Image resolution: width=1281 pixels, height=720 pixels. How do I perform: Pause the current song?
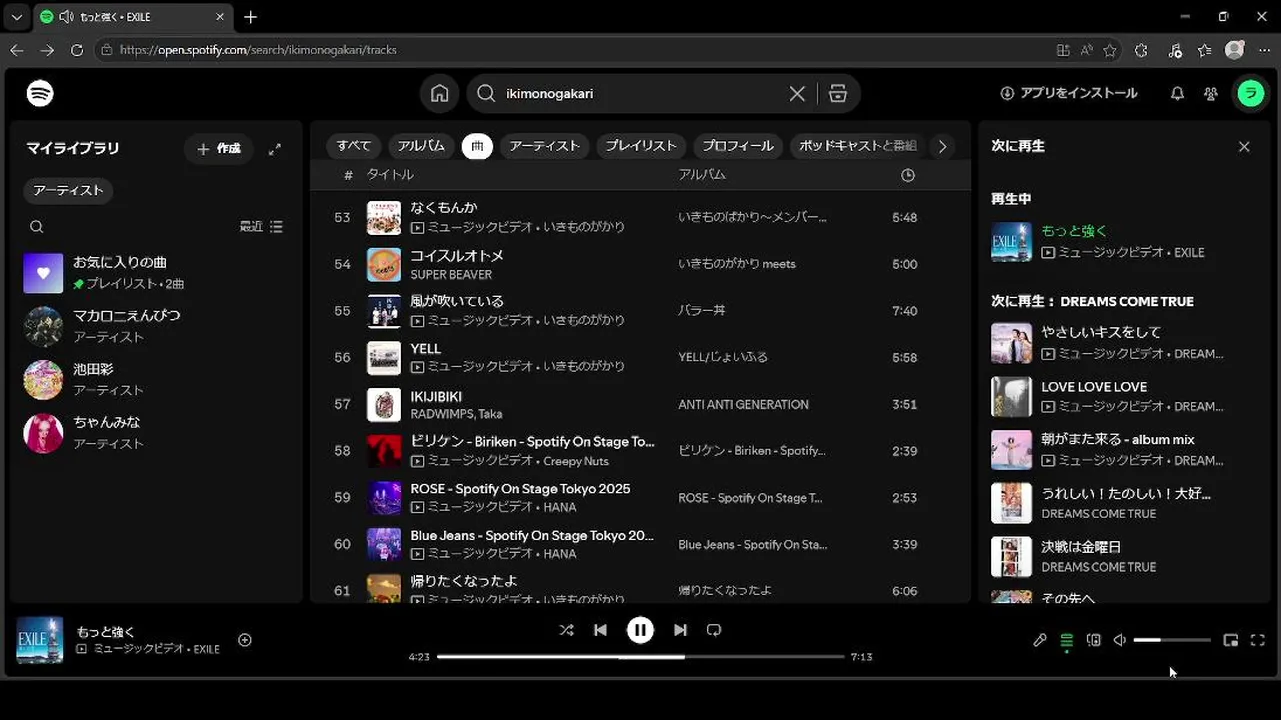(x=640, y=630)
